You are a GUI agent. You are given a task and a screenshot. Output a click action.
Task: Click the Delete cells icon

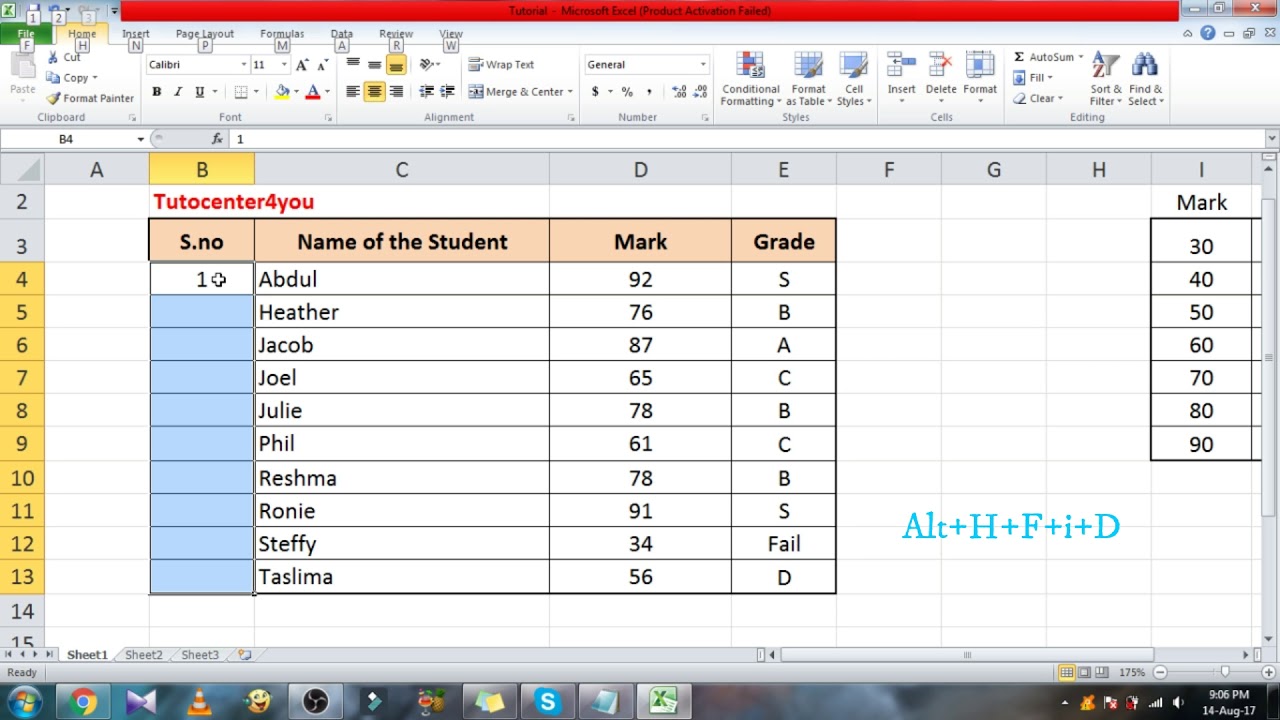(941, 66)
